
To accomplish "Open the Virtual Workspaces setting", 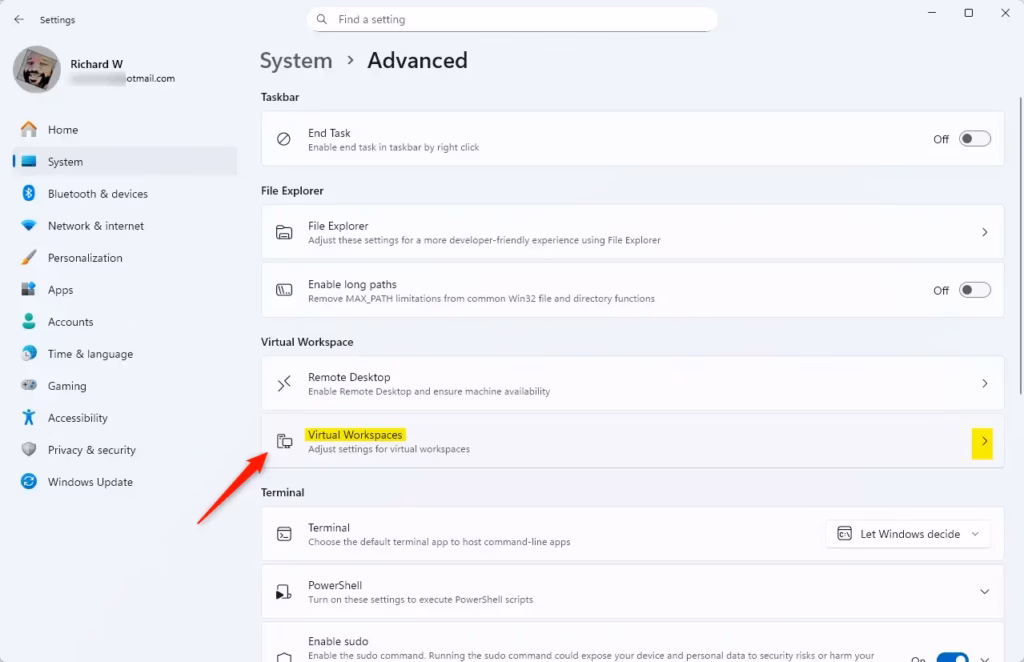I will tap(632, 441).
